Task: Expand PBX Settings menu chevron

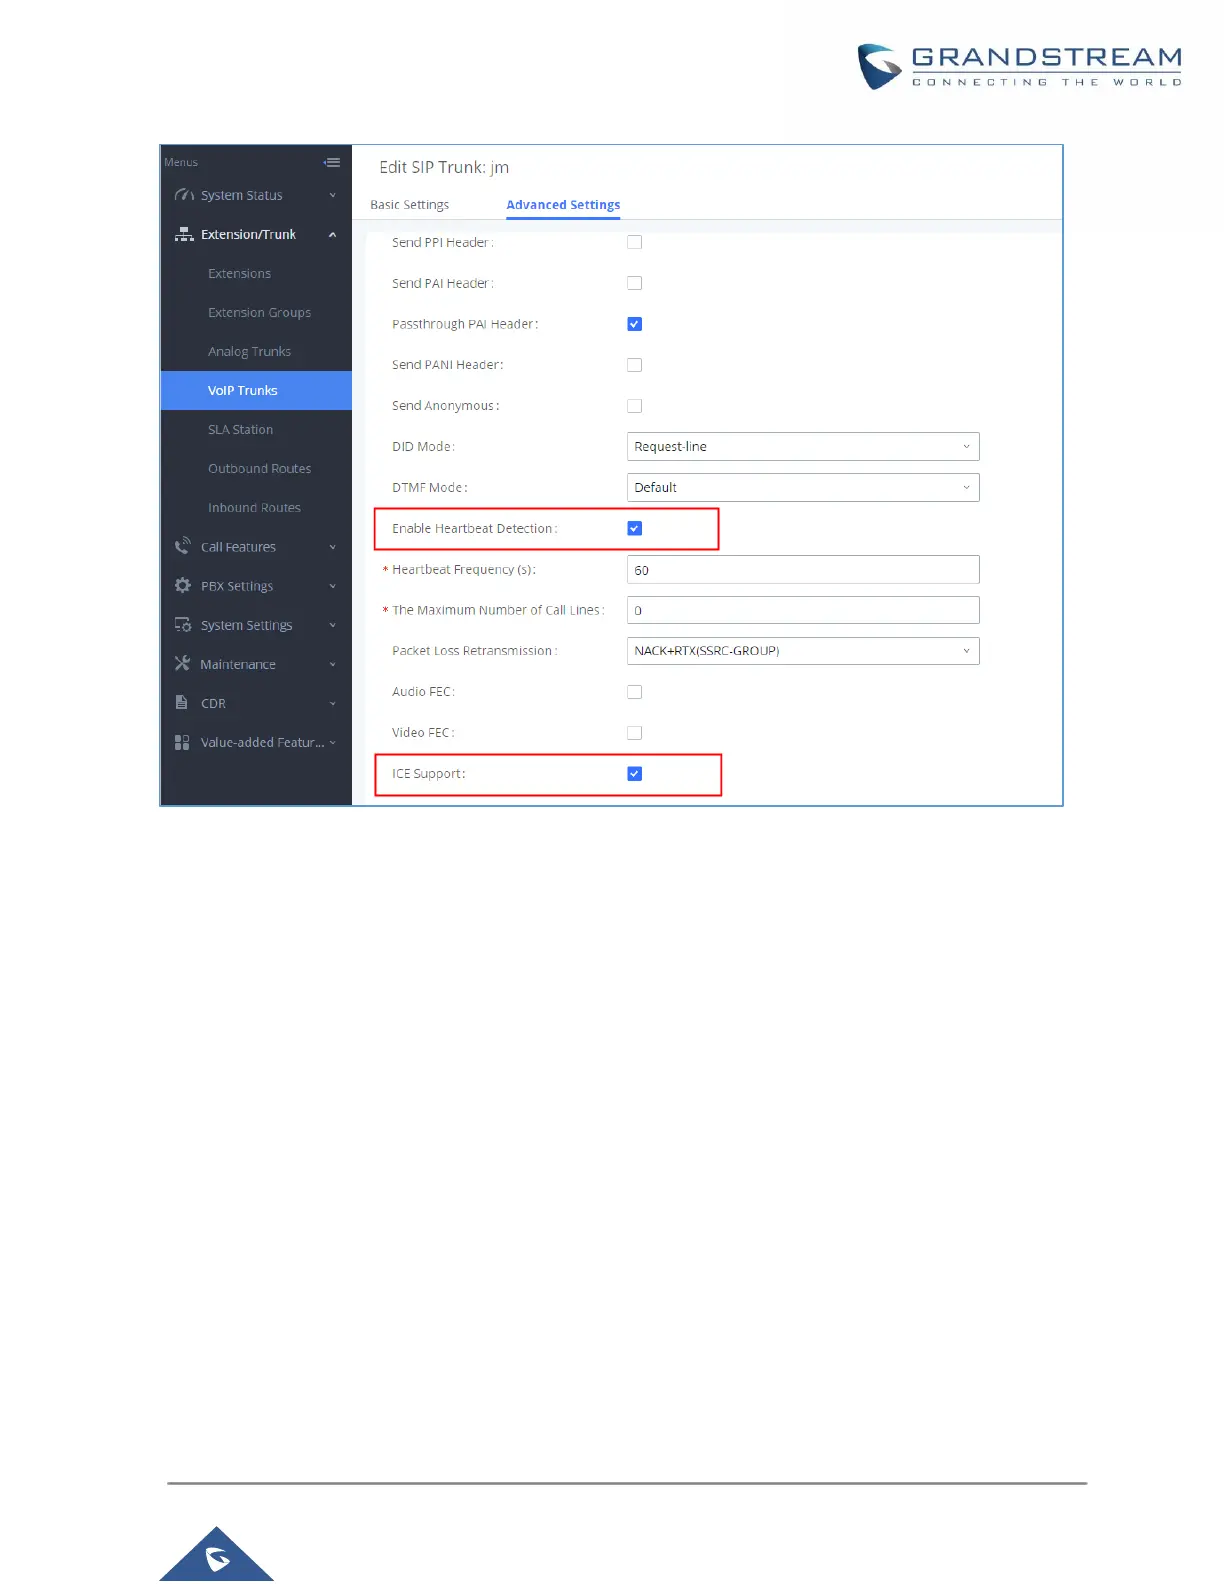Action: [333, 586]
